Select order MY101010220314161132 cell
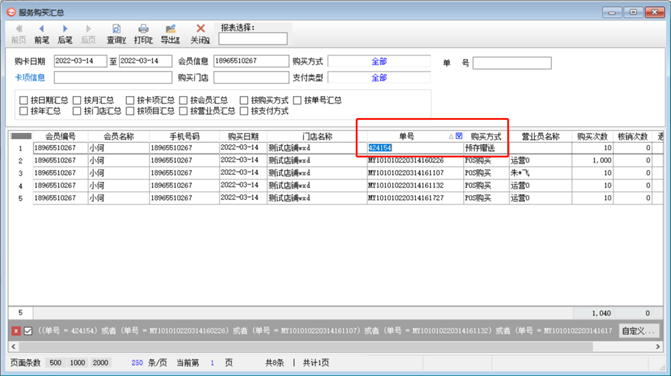 tap(415, 185)
